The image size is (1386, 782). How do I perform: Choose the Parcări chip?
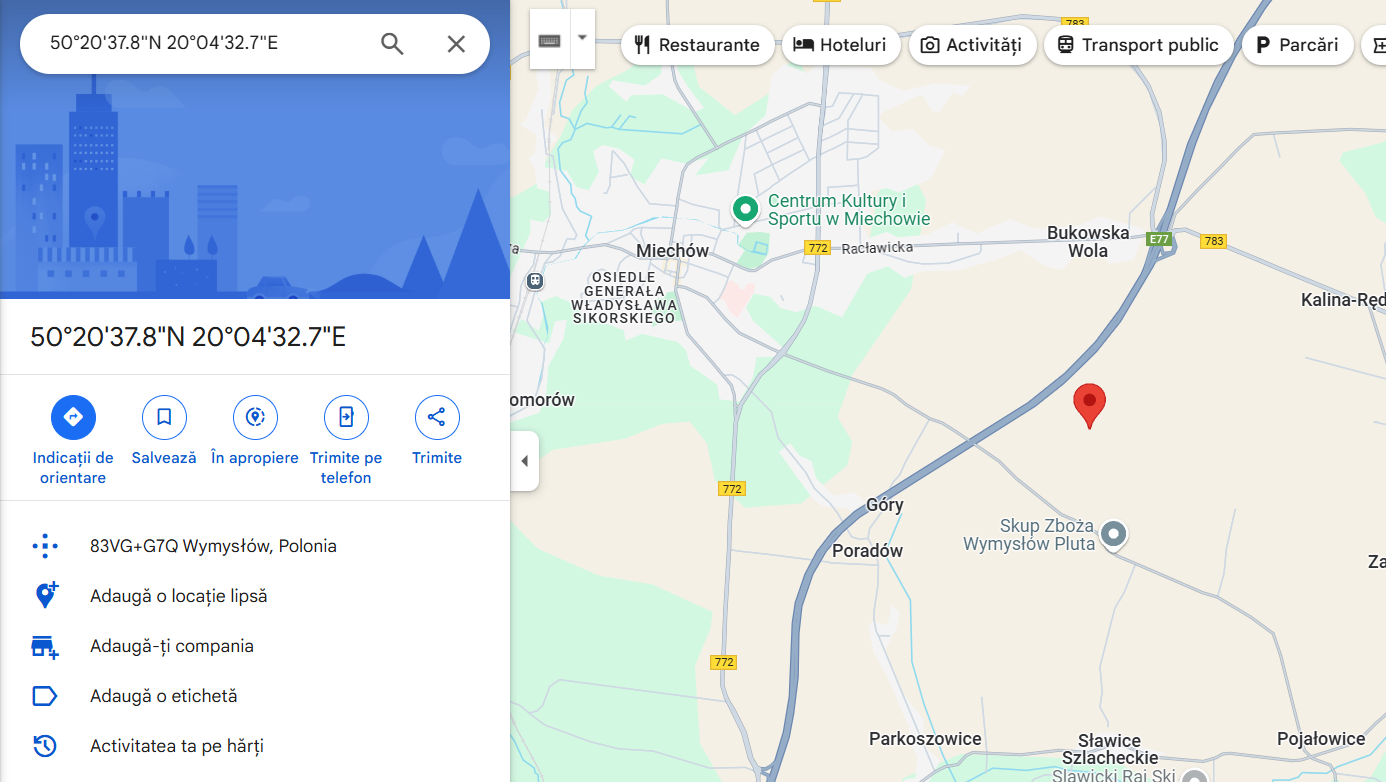[x=1298, y=45]
